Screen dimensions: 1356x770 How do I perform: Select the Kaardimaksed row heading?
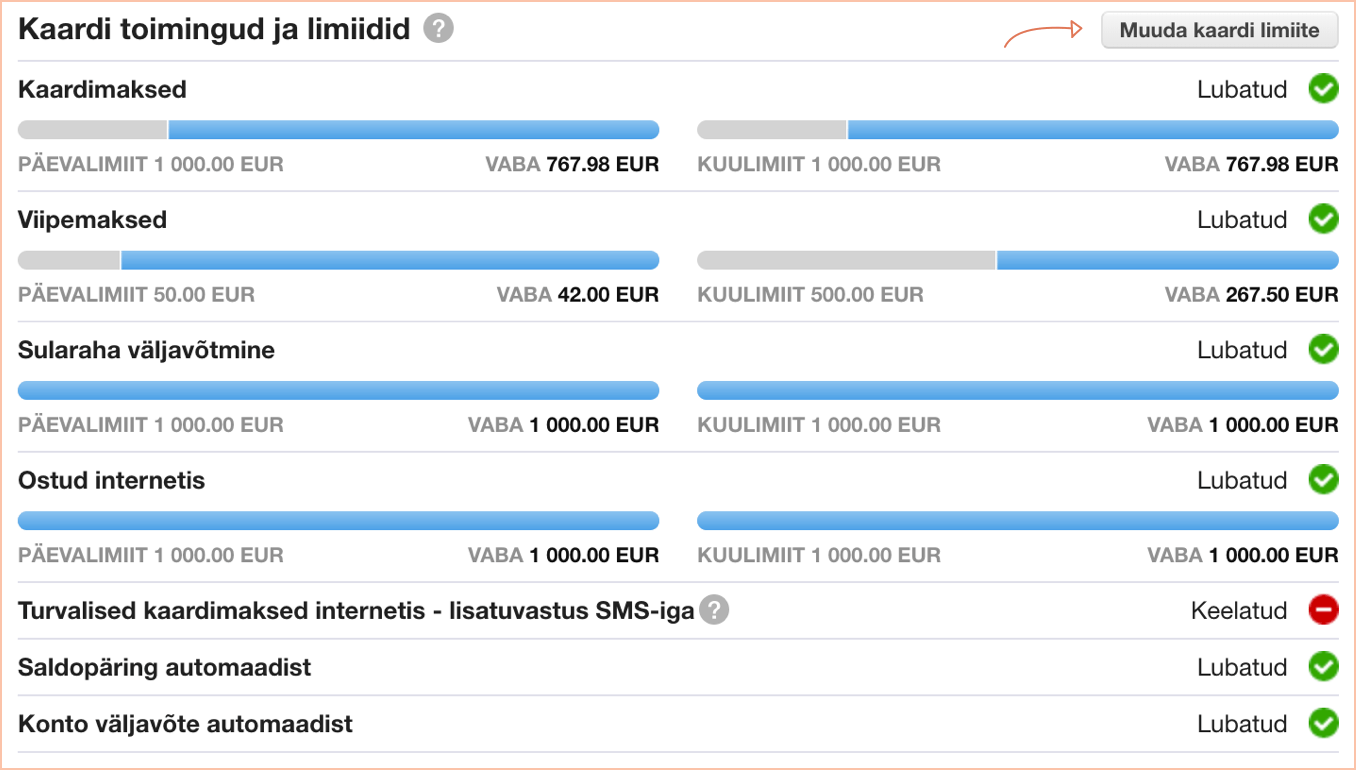tap(102, 89)
